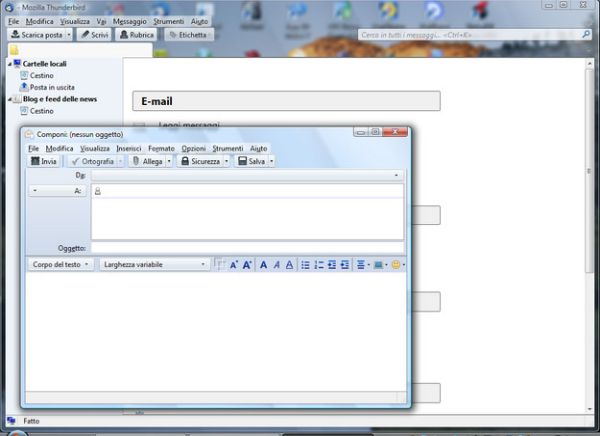
Task: Click the Allega attachment button
Action: click(x=146, y=161)
